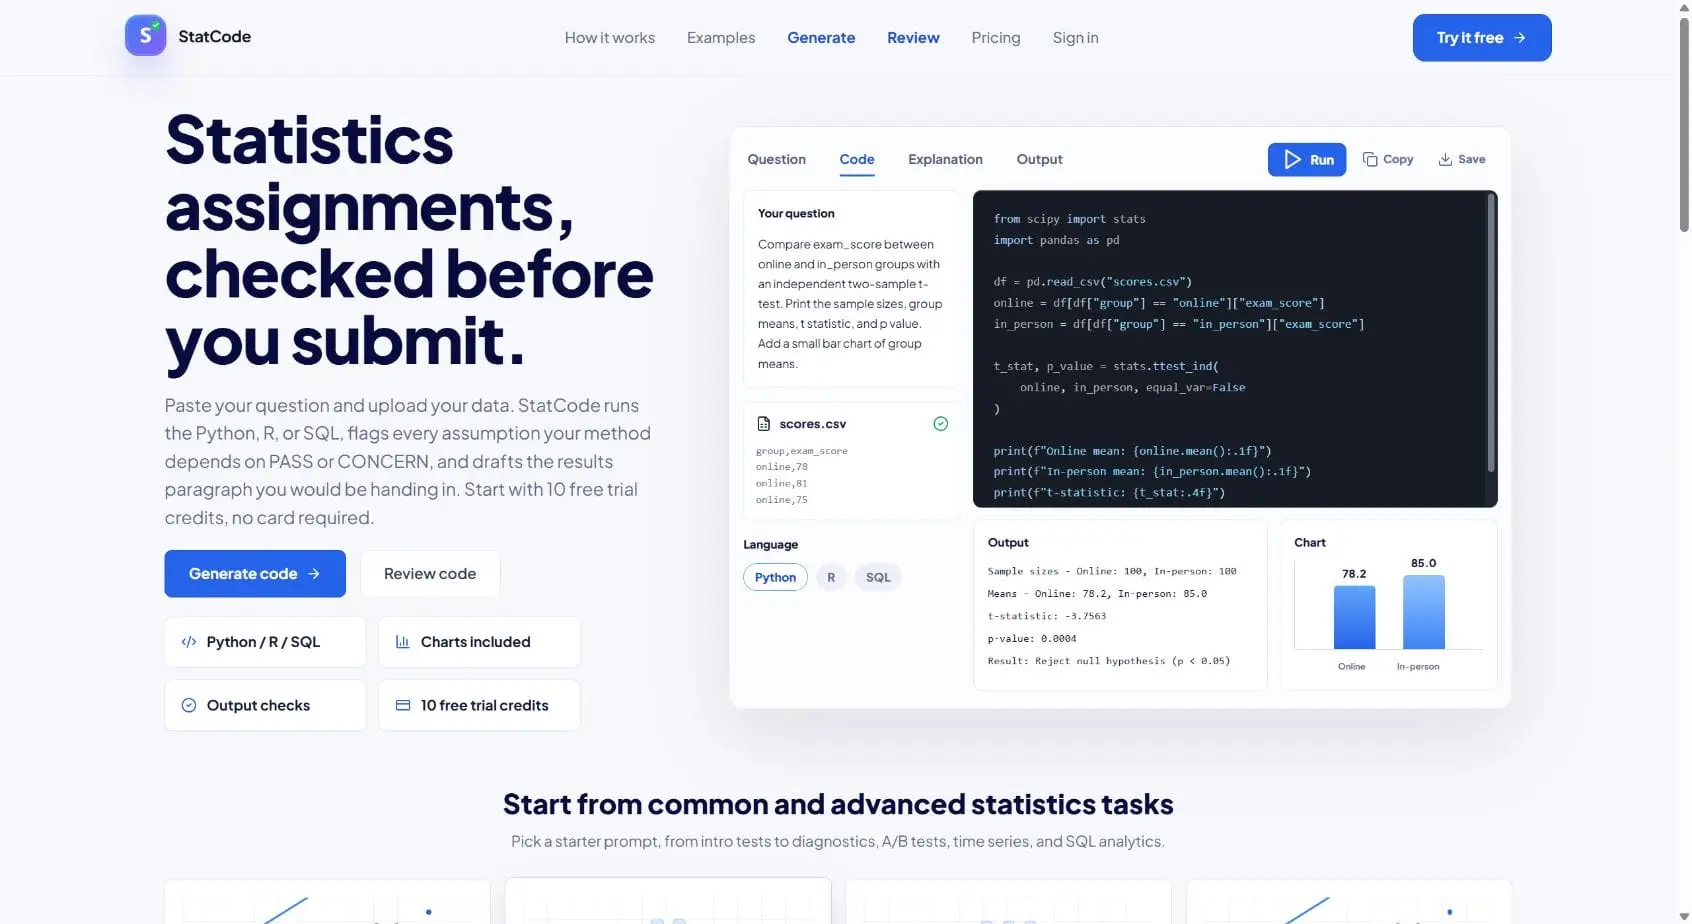The height and width of the screenshot is (924, 1692).
Task: Click the online,81 CSV row
Action: click(781, 483)
